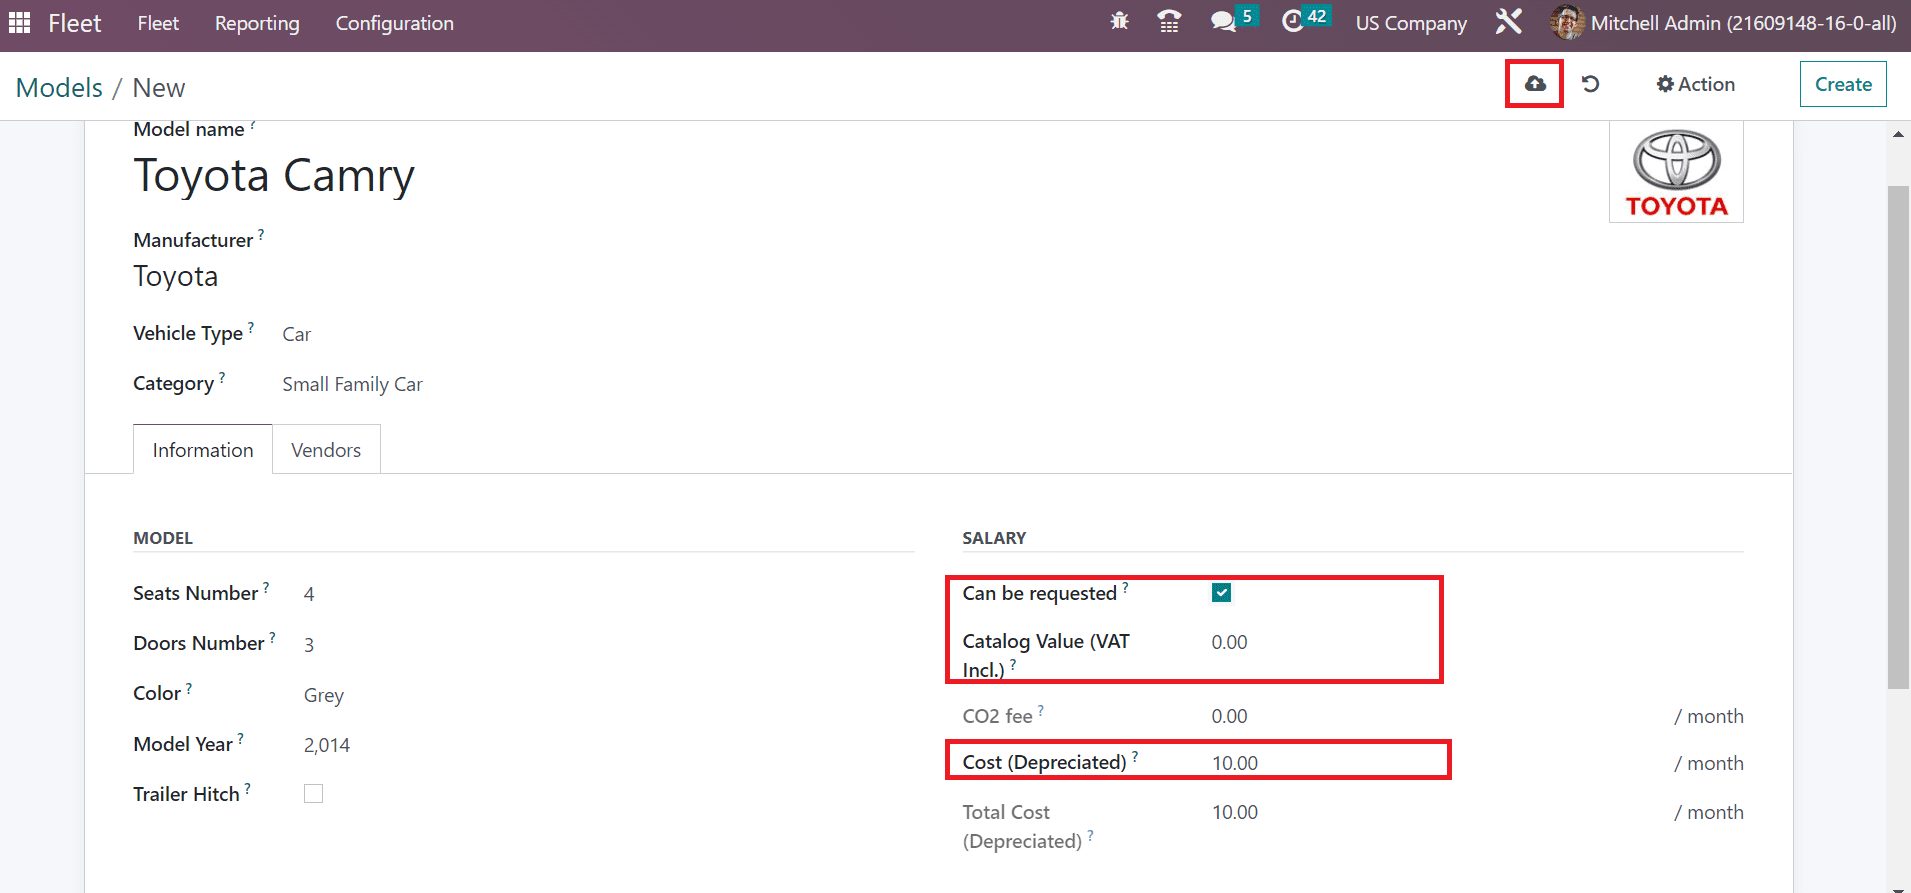The width and height of the screenshot is (1911, 893).
Task: Click the Create button
Action: (1843, 84)
